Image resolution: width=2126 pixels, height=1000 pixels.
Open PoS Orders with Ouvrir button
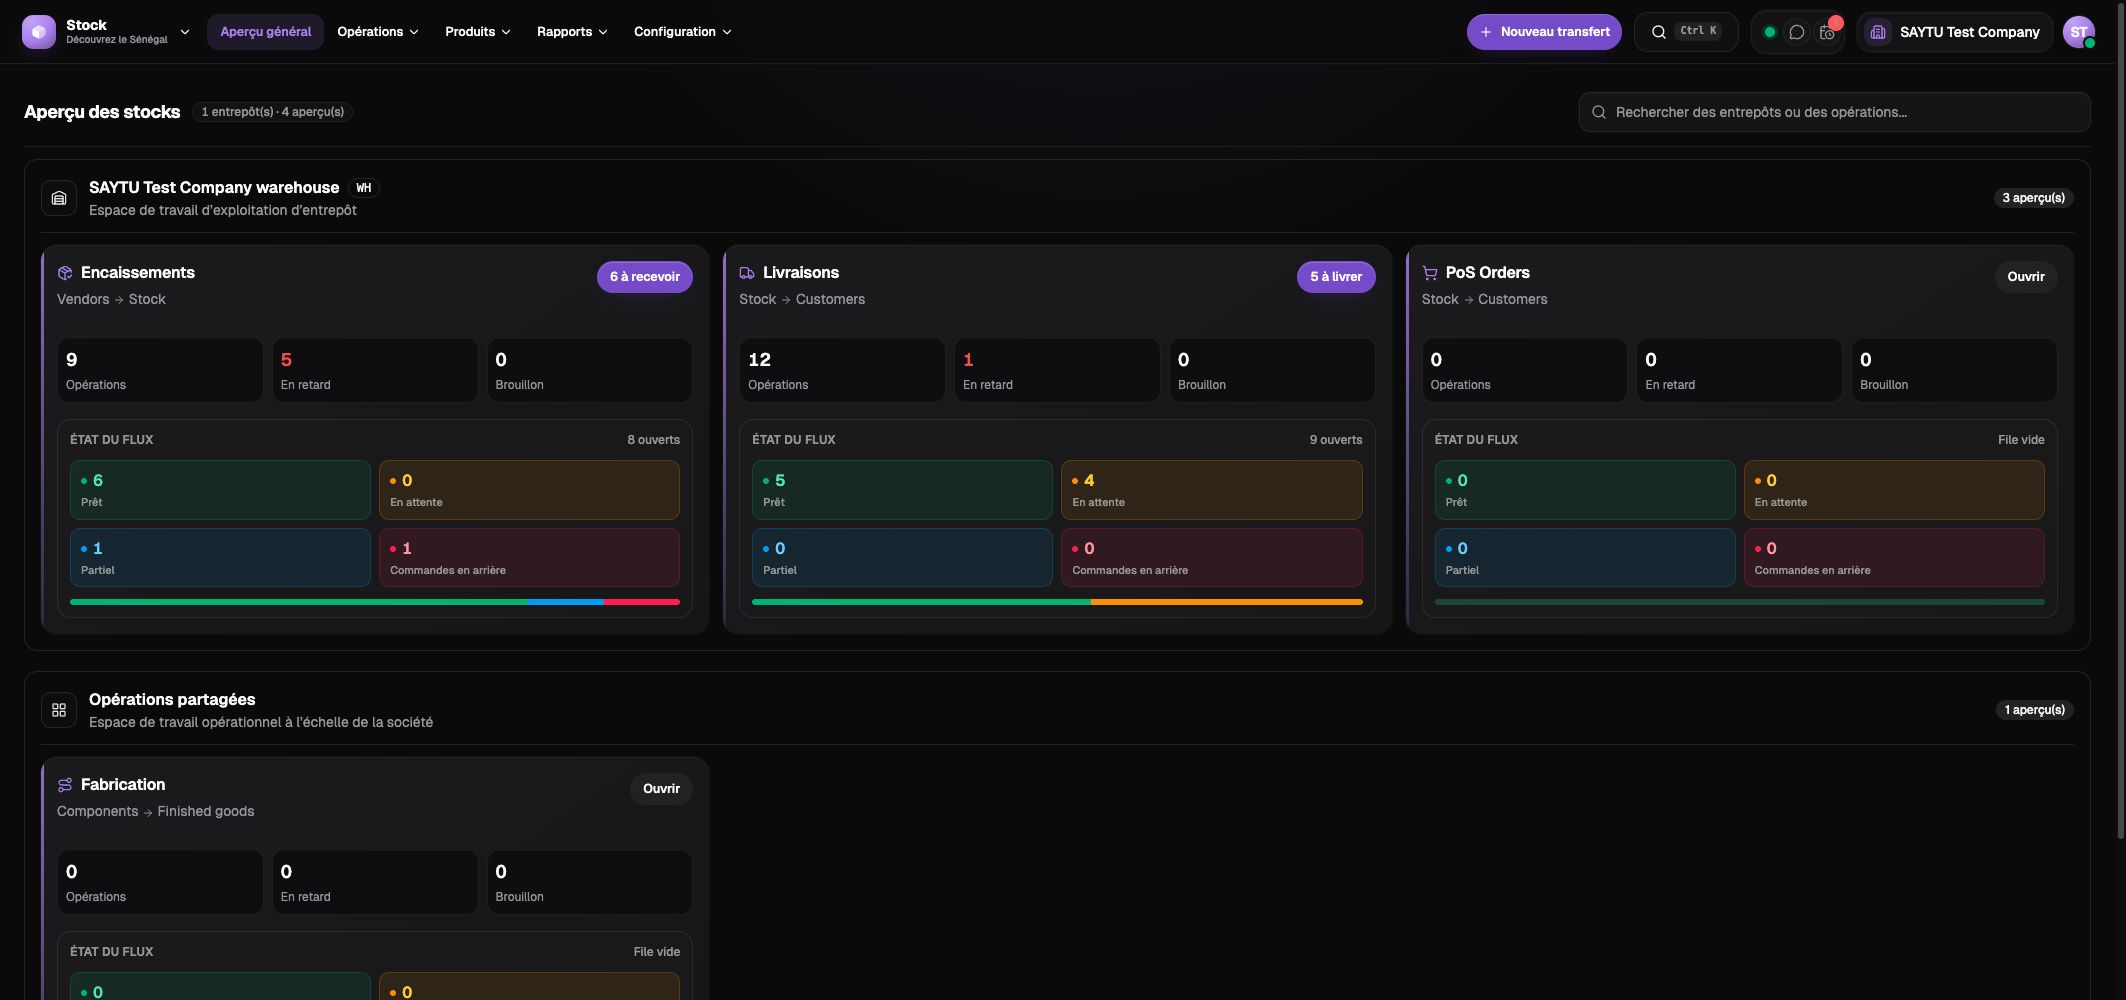click(x=2026, y=277)
